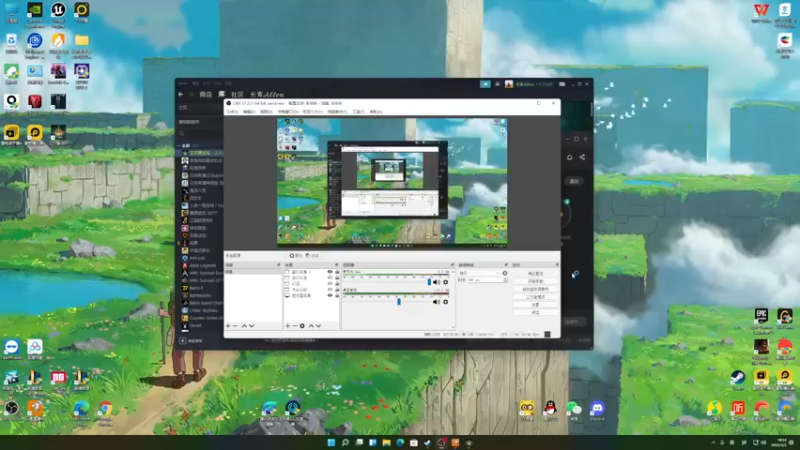Remove the scene with the minus icon in OBS Scenes panel
The image size is (800, 450).
235,326
